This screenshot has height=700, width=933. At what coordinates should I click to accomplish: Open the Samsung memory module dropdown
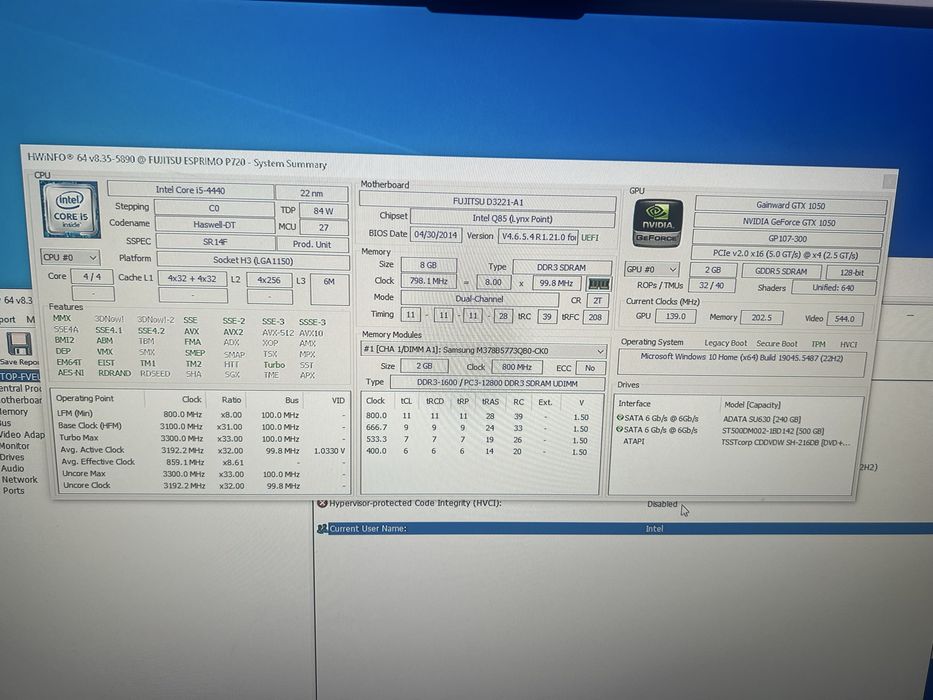483,351
